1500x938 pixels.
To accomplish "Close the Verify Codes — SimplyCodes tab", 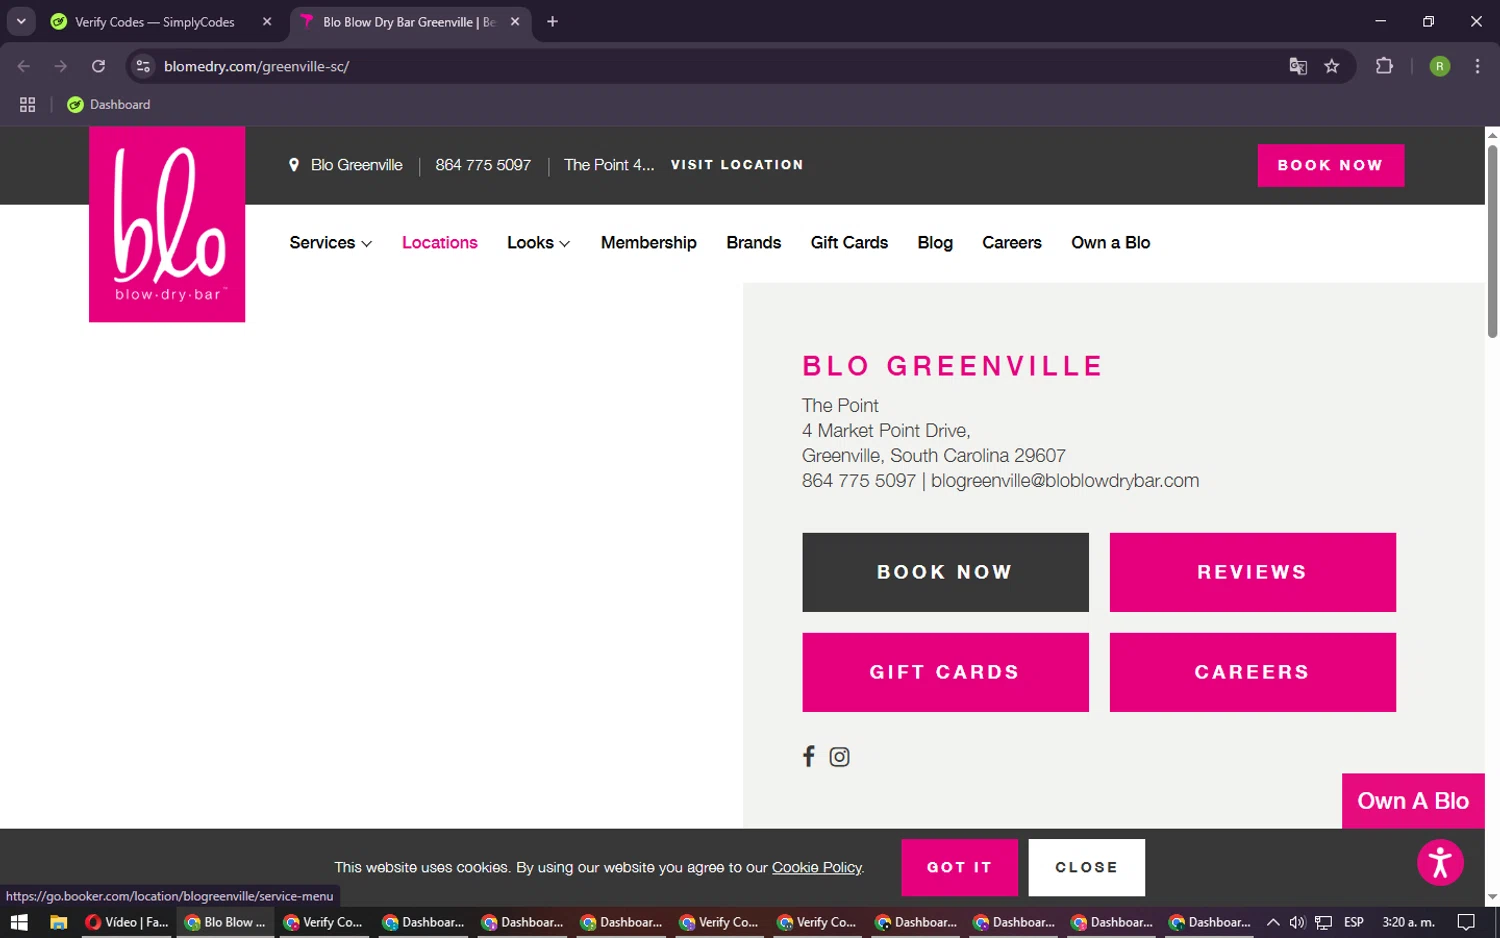I will tap(267, 22).
